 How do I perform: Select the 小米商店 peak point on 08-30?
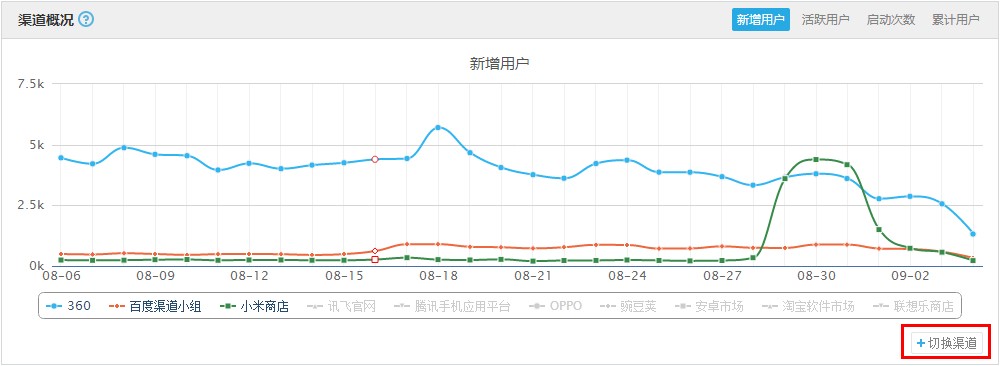(816, 159)
